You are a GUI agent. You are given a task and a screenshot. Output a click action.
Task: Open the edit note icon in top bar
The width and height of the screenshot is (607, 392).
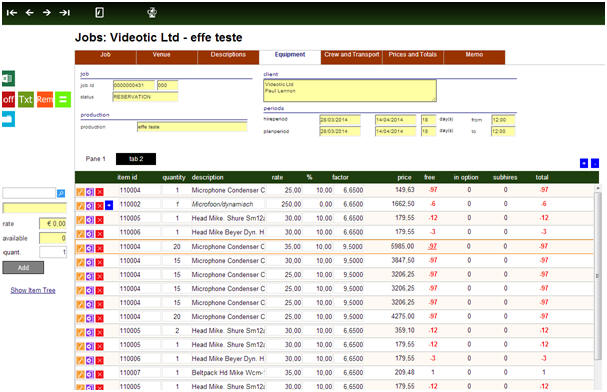[99, 13]
